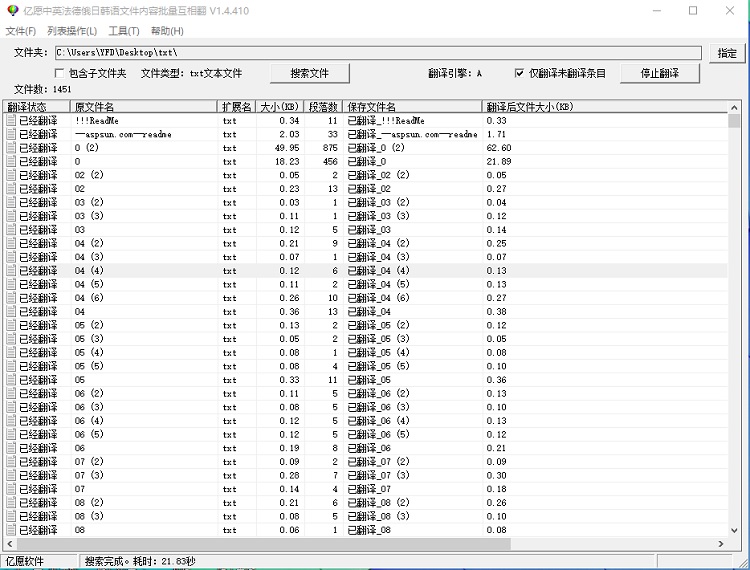
Task: Select the file icon next to 07 (2)
Action: click(x=11, y=462)
